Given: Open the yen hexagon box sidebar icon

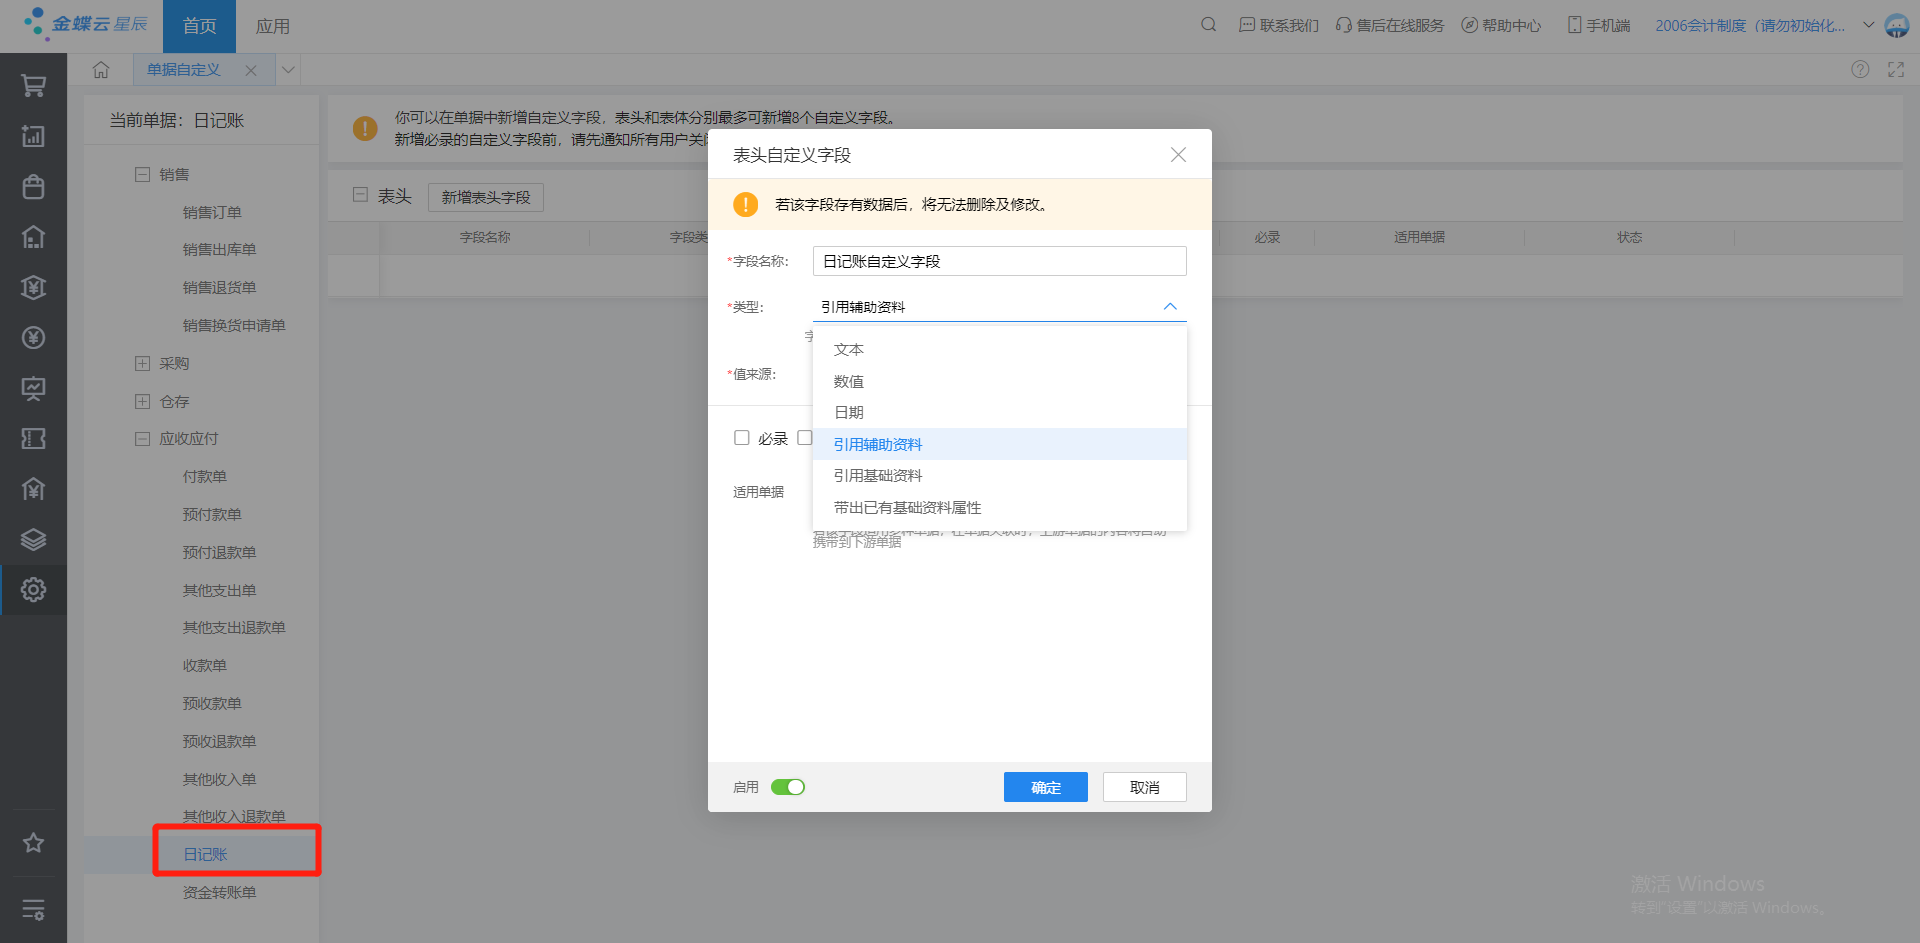Looking at the screenshot, I should 33,288.
